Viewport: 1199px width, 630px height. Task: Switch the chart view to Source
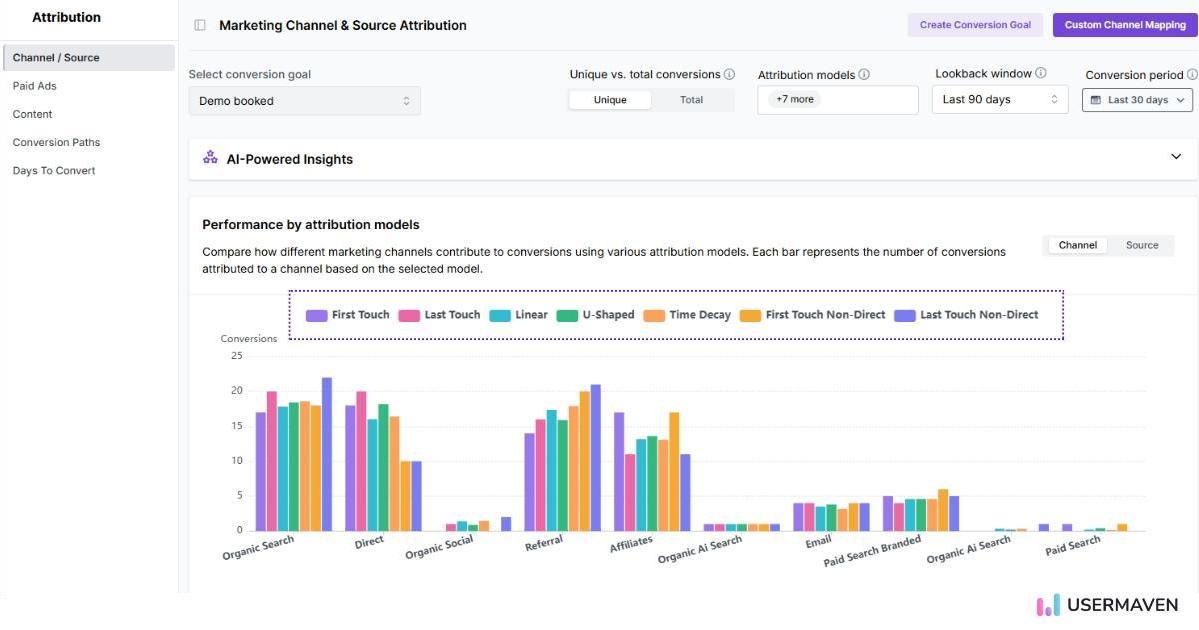(x=1142, y=244)
